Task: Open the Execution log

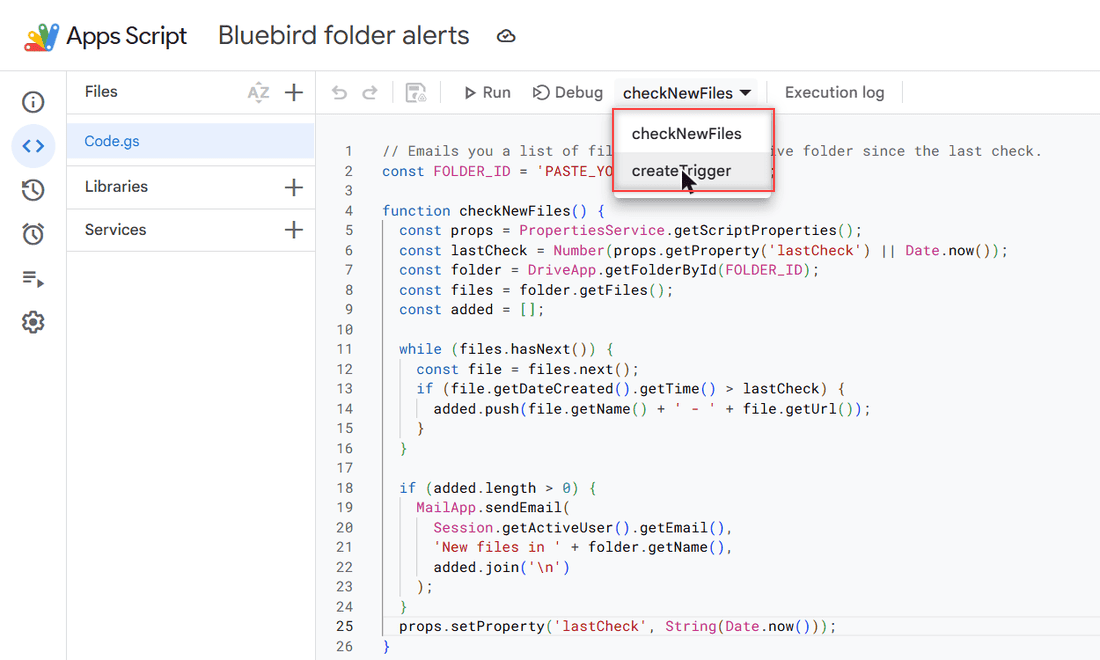Action: pos(834,93)
